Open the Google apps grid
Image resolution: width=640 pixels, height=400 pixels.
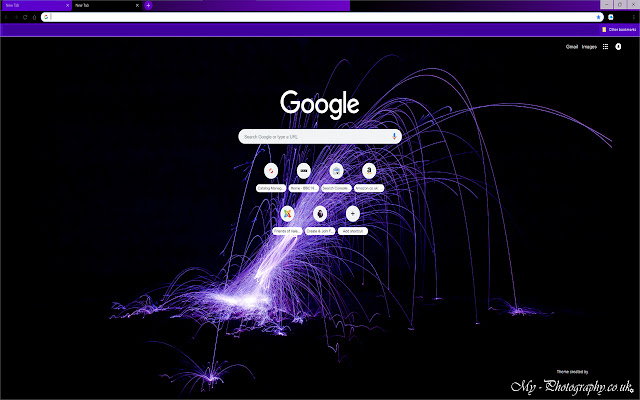coord(605,47)
